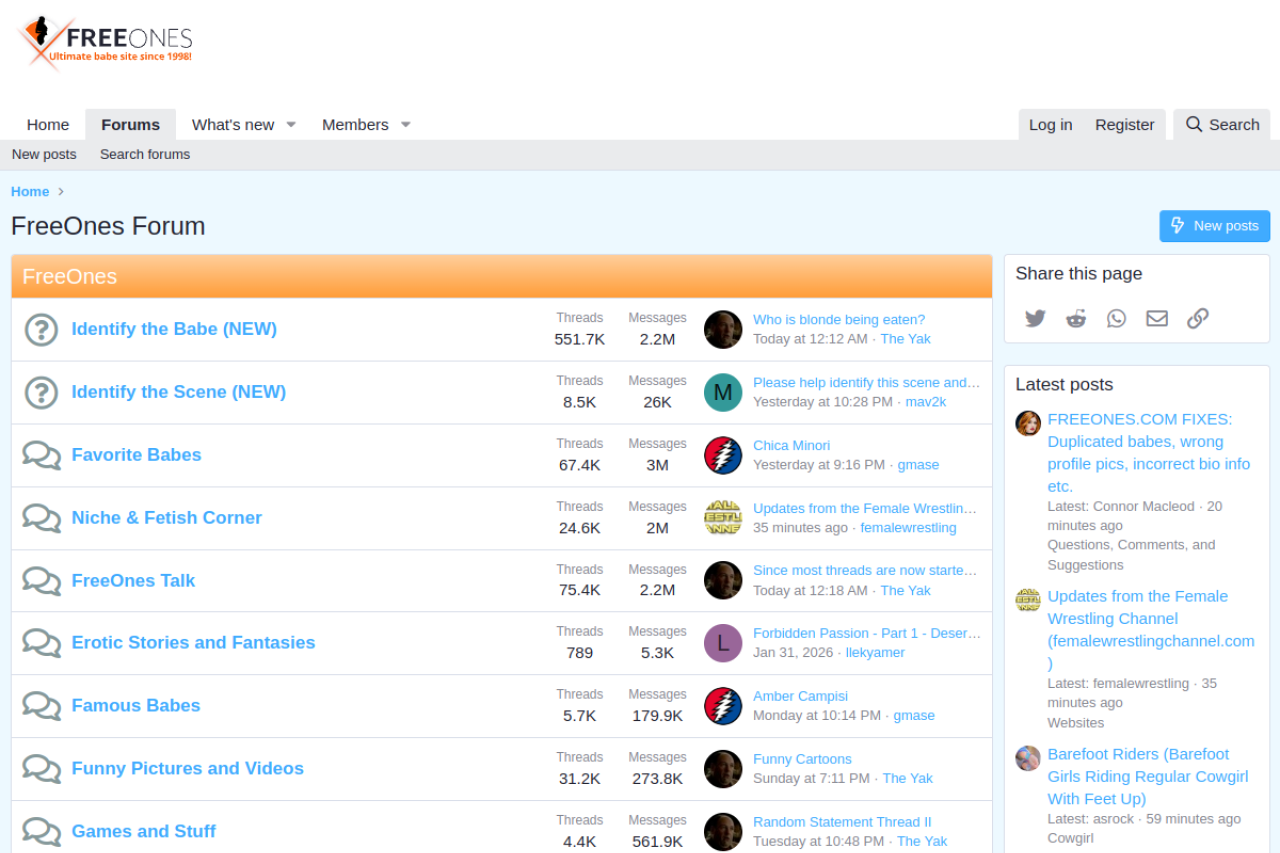
Task: Share the page via WhatsApp
Action: (x=1116, y=318)
